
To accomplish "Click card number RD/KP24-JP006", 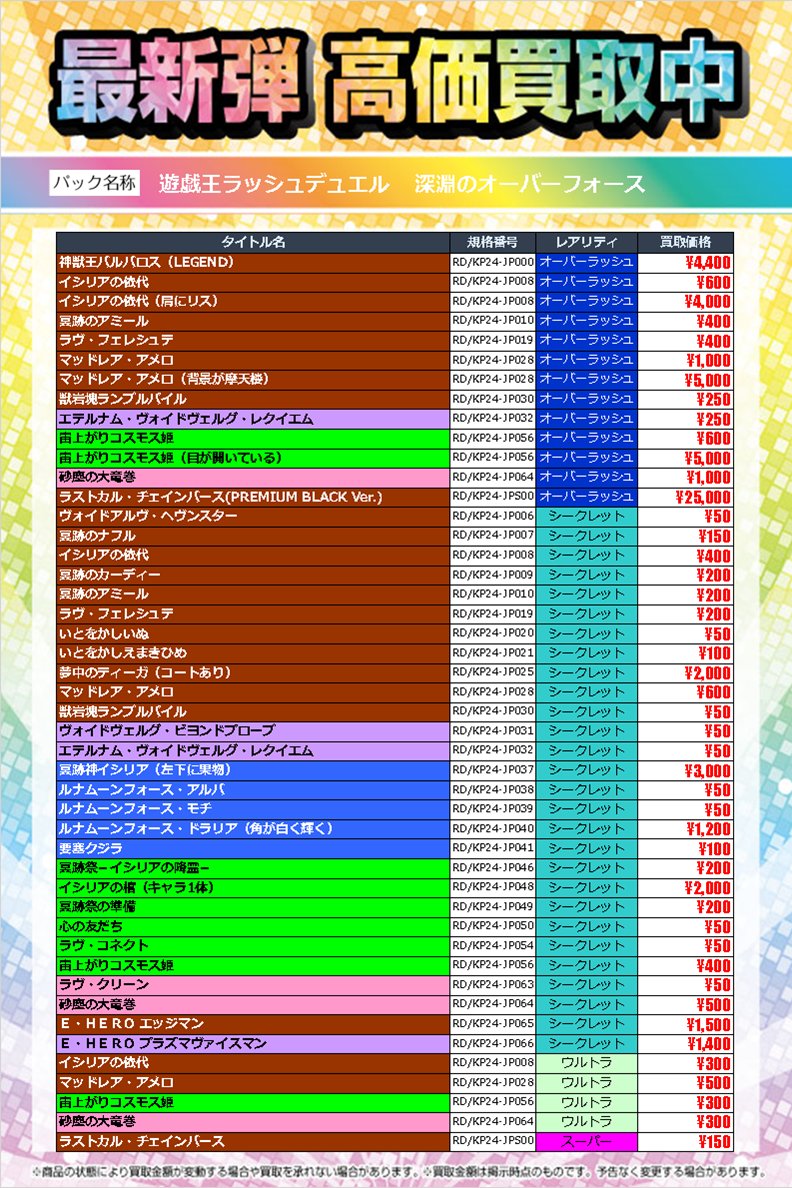I will (x=493, y=516).
